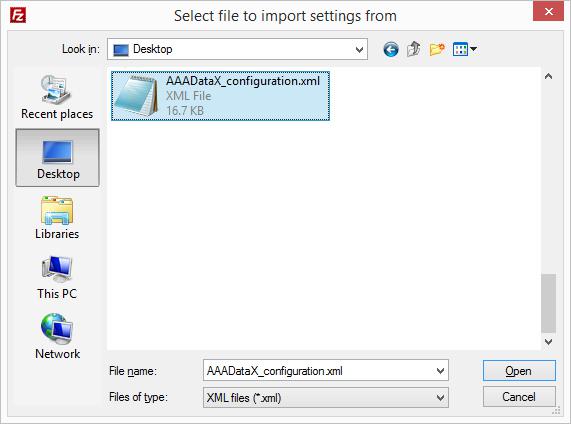Click the Cancel button
The height and width of the screenshot is (424, 571).
click(519, 396)
